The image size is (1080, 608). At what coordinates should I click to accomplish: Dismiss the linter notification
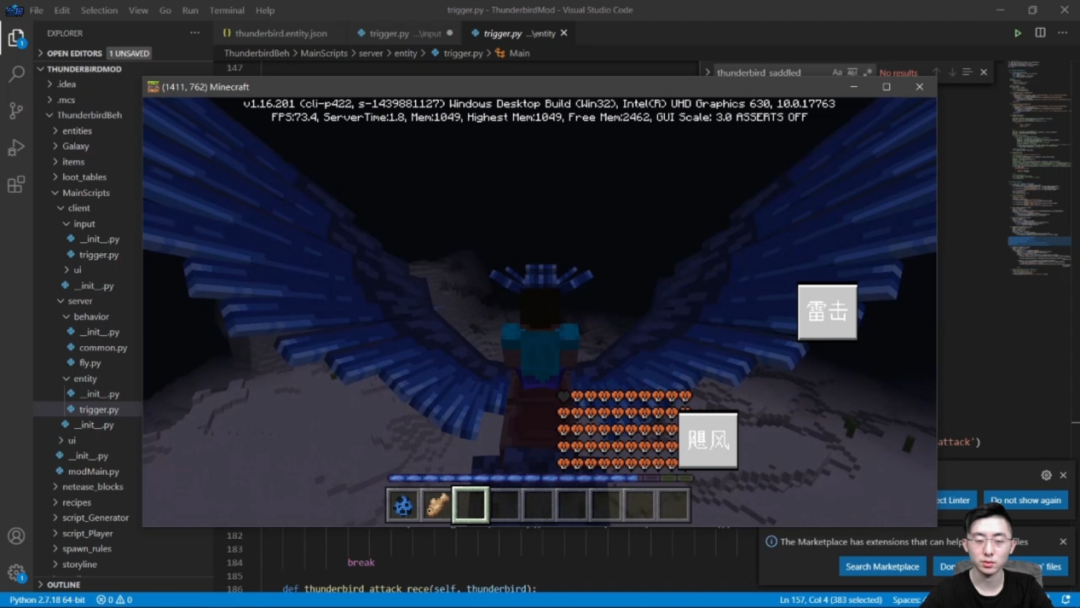pyautogui.click(x=1063, y=475)
